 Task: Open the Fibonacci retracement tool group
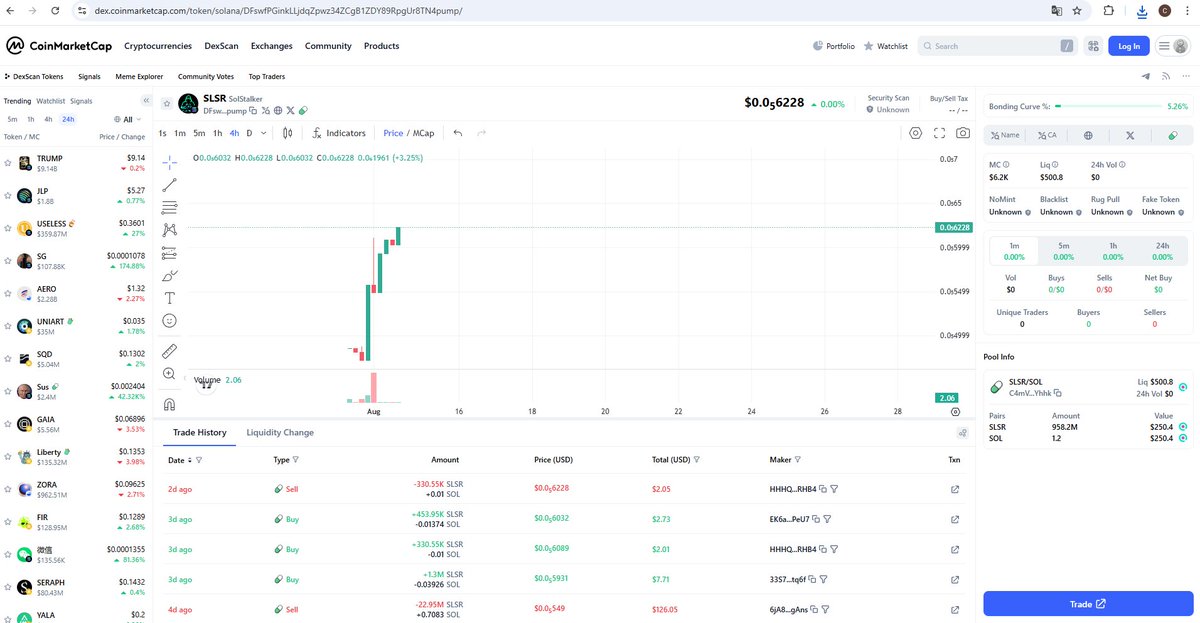click(169, 207)
